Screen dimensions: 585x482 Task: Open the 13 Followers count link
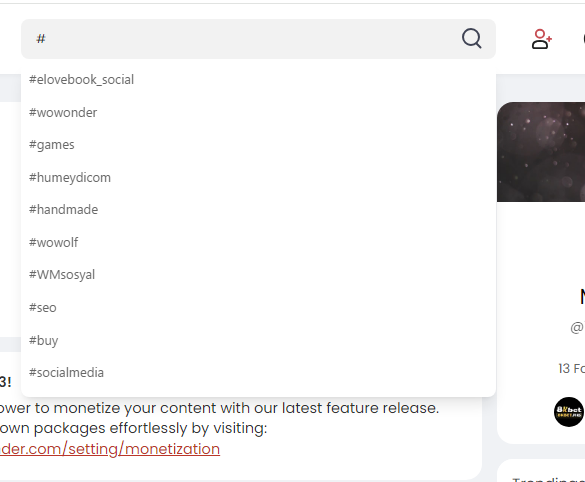tap(572, 369)
